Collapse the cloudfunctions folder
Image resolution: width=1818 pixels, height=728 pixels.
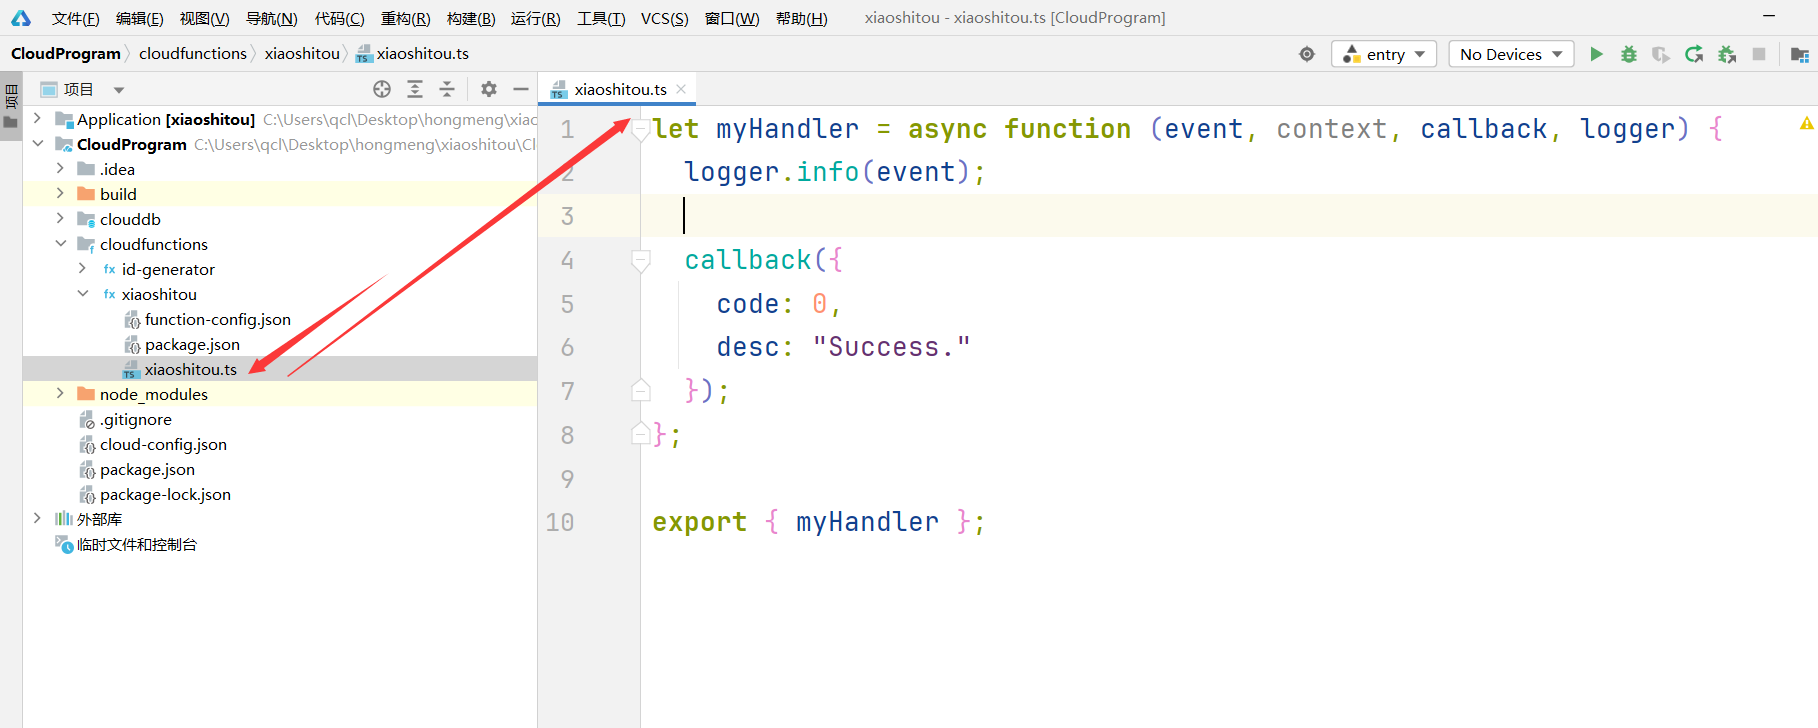click(x=60, y=244)
